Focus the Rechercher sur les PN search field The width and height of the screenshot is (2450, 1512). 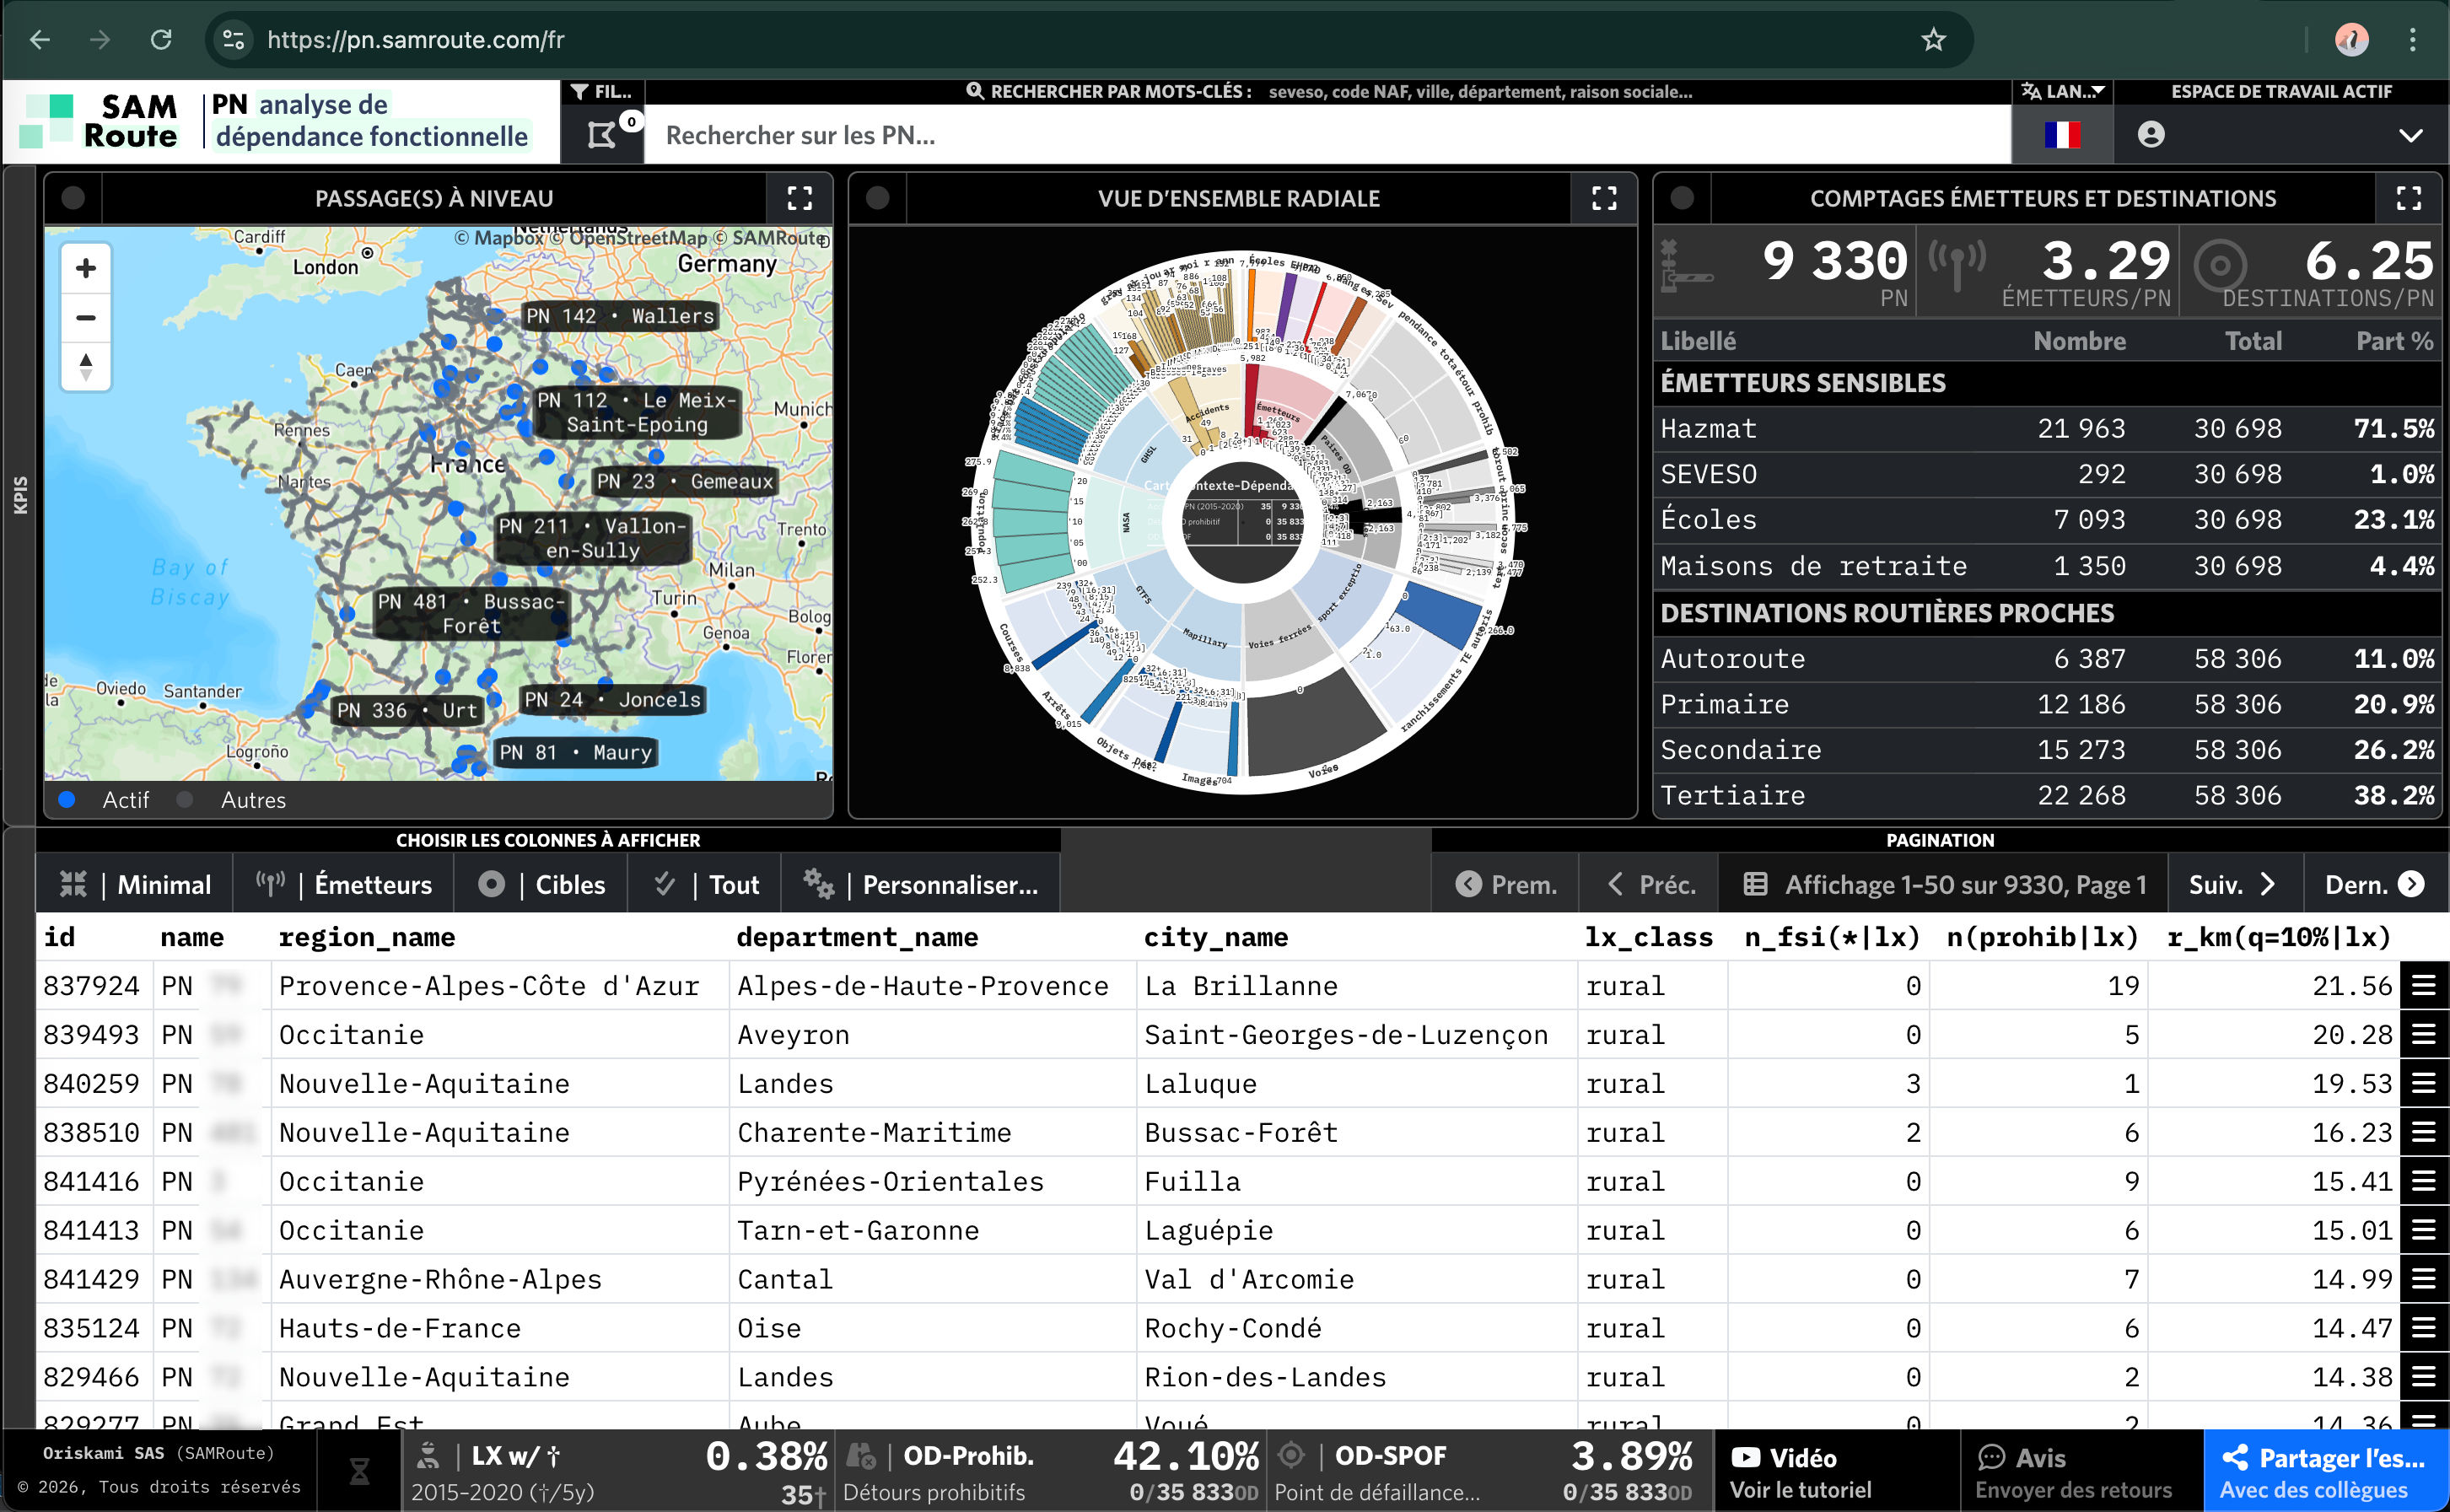(x=1327, y=135)
